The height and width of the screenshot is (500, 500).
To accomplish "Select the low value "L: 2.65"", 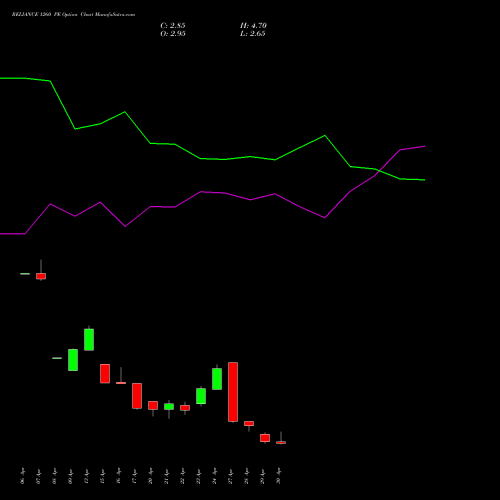I will pyautogui.click(x=253, y=34).
